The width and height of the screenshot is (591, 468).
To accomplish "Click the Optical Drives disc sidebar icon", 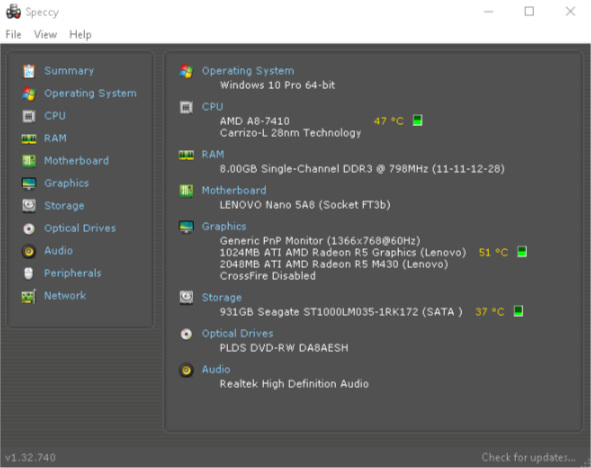I will (x=29, y=228).
